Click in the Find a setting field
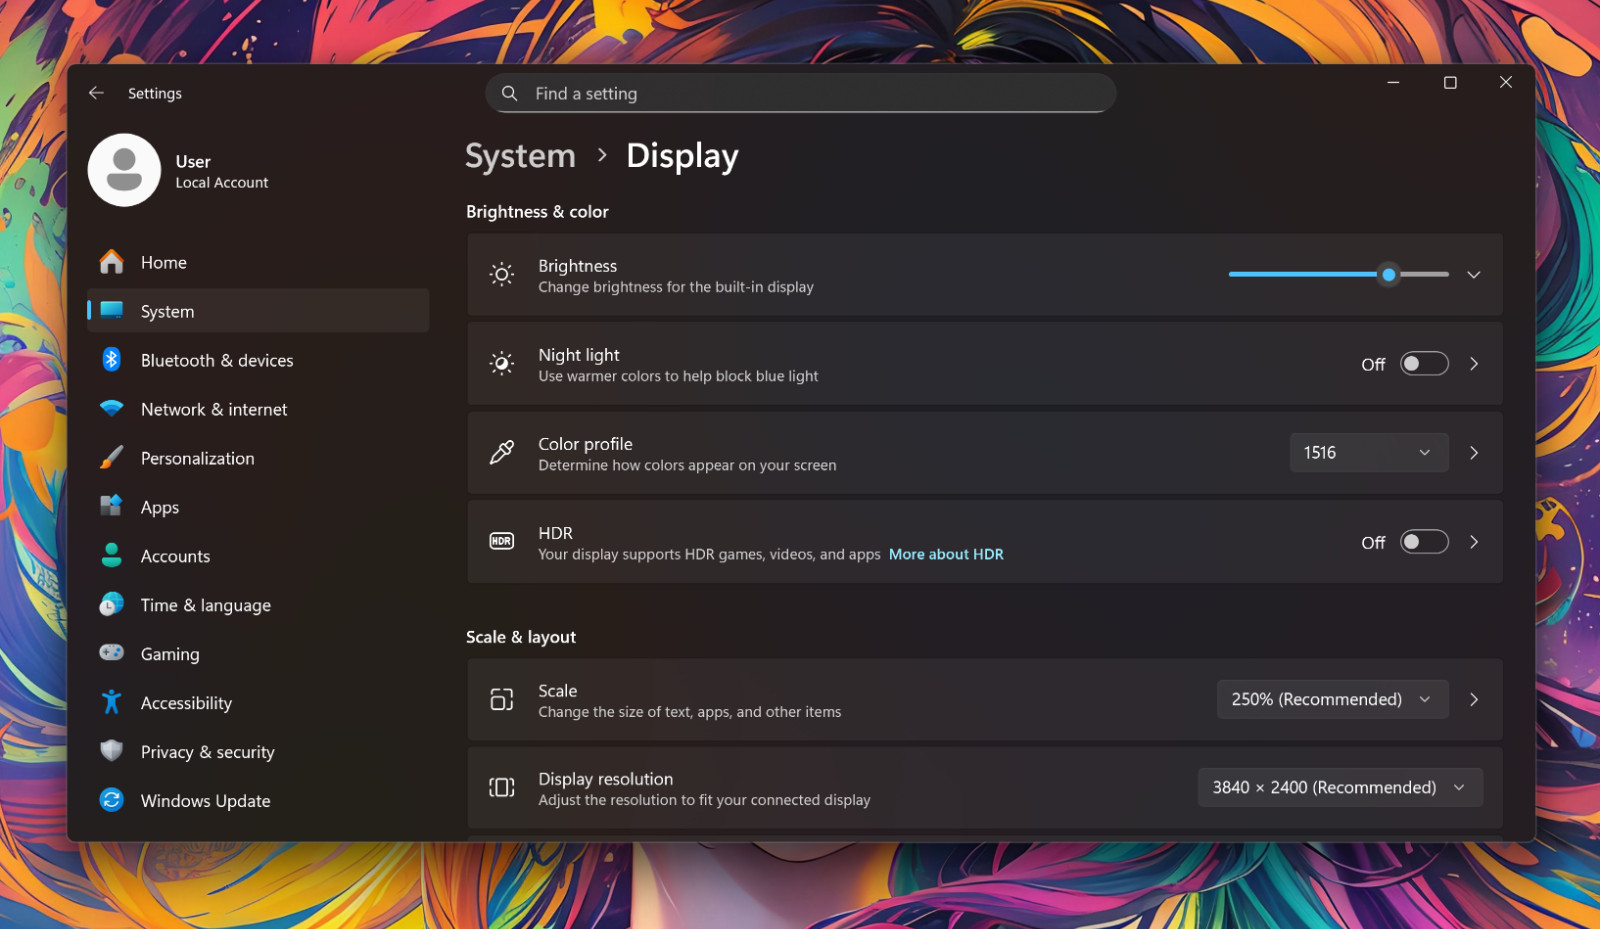Viewport: 1600px width, 929px height. pyautogui.click(x=801, y=93)
